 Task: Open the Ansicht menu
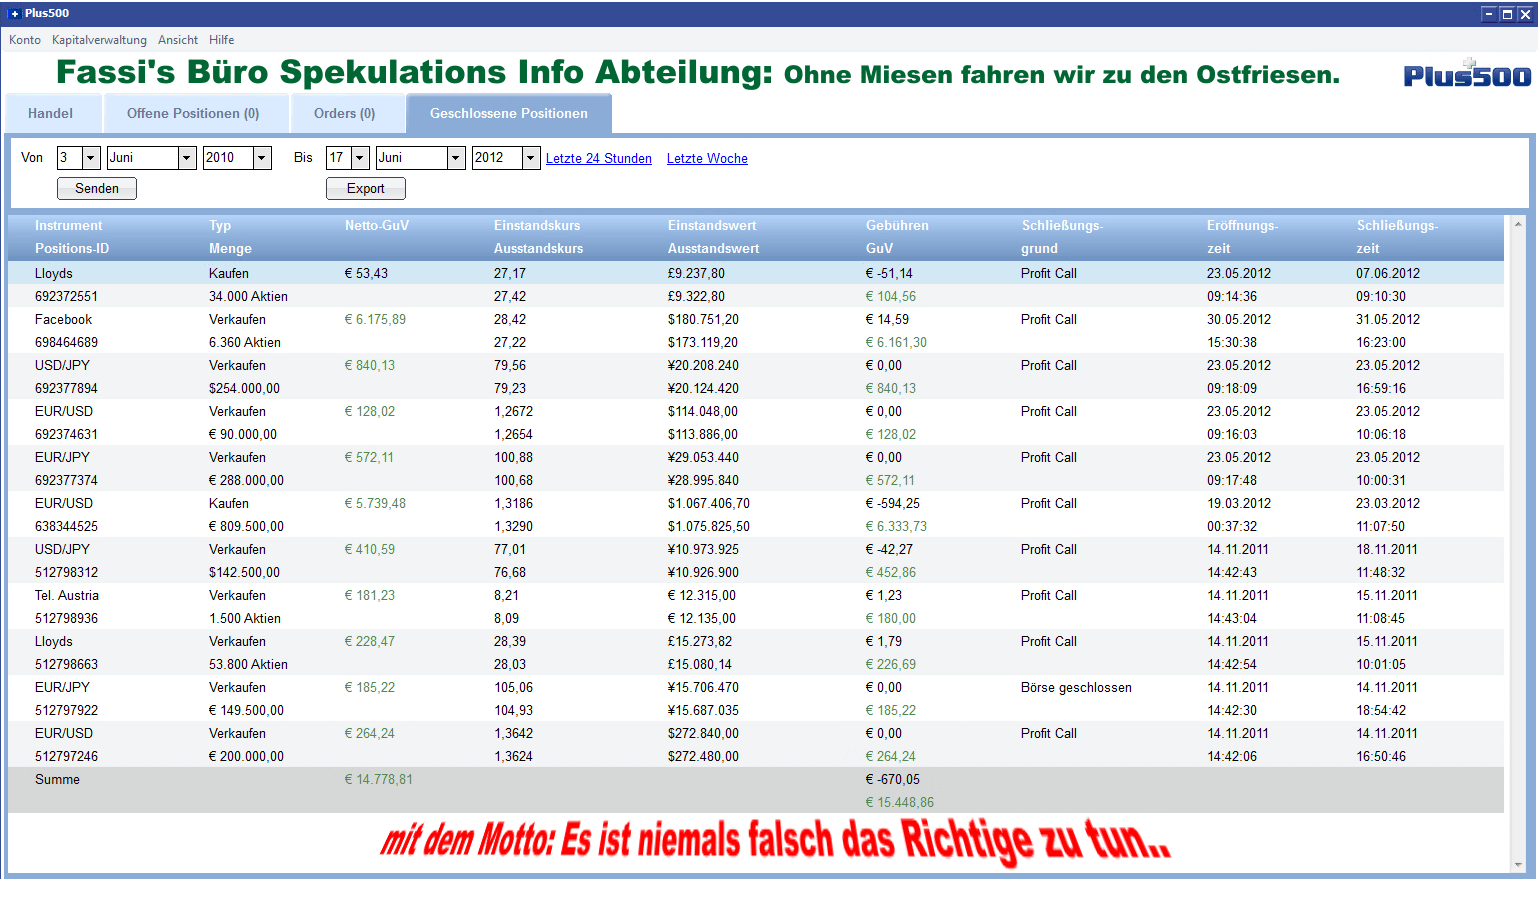pos(178,40)
